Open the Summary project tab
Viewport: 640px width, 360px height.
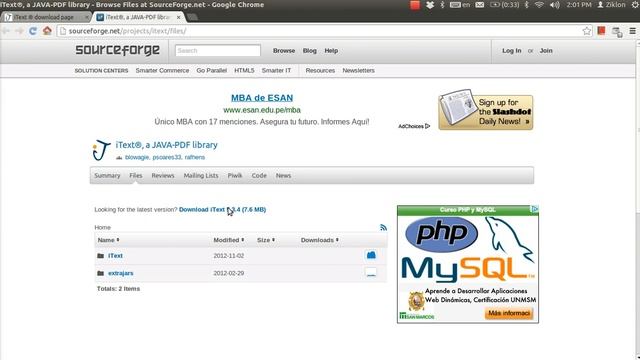coord(107,176)
